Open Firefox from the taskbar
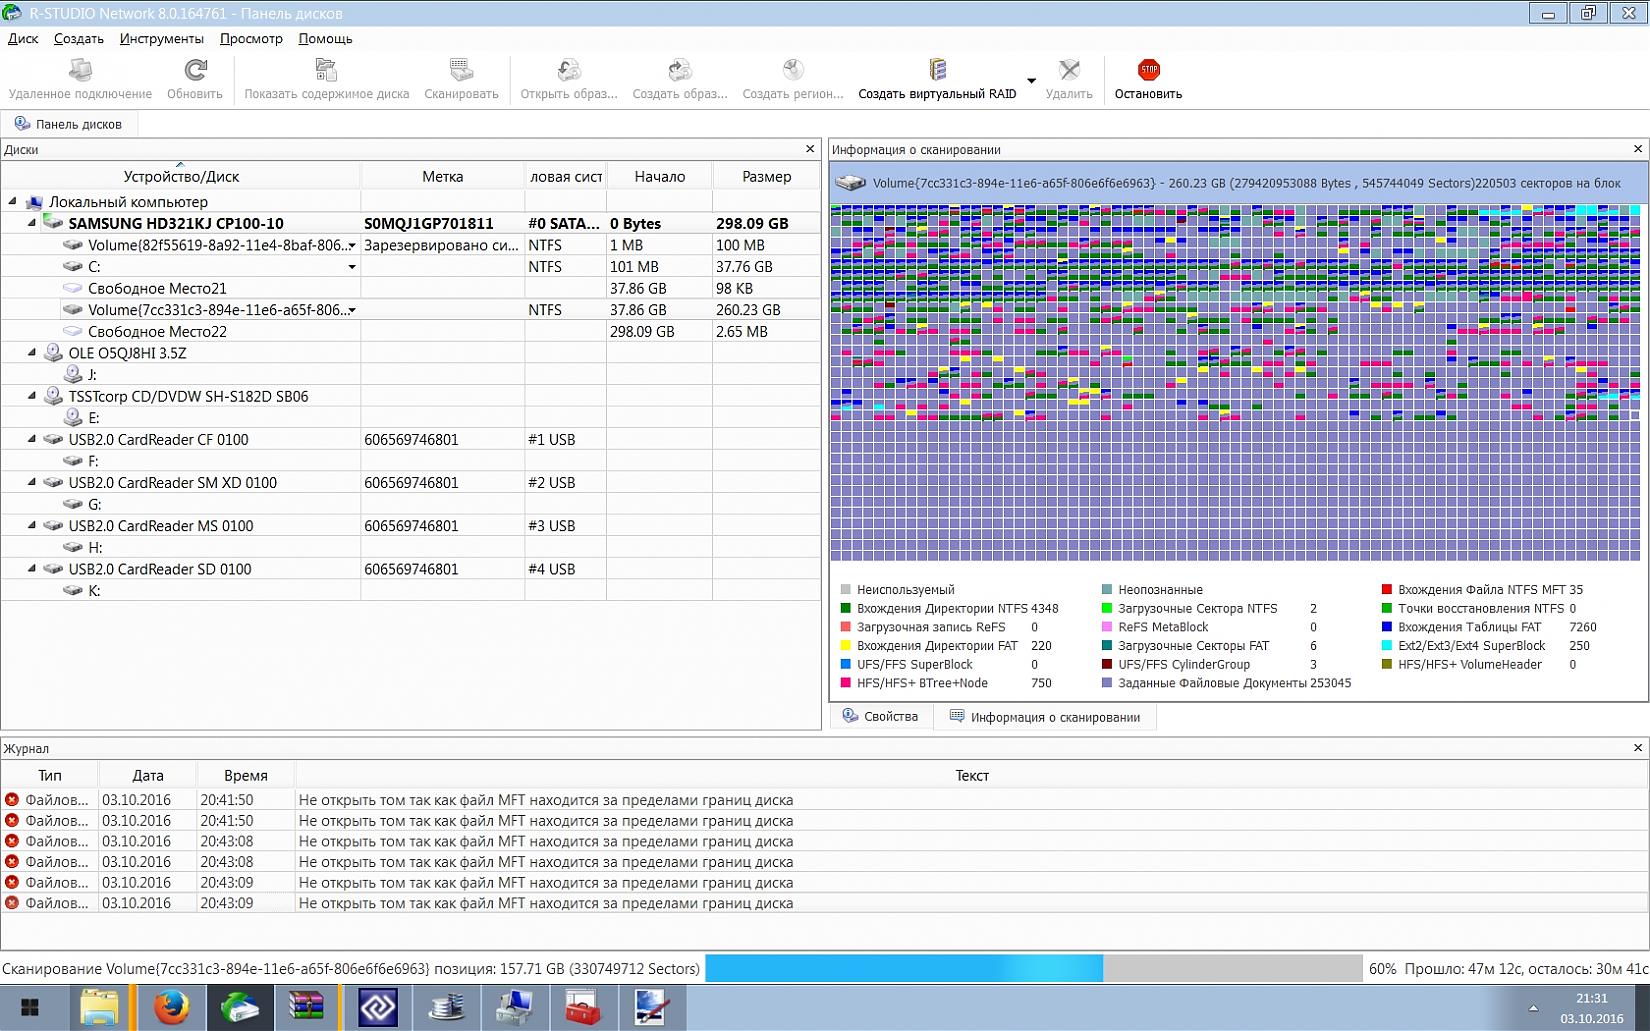1650x1031 pixels. click(x=171, y=1007)
